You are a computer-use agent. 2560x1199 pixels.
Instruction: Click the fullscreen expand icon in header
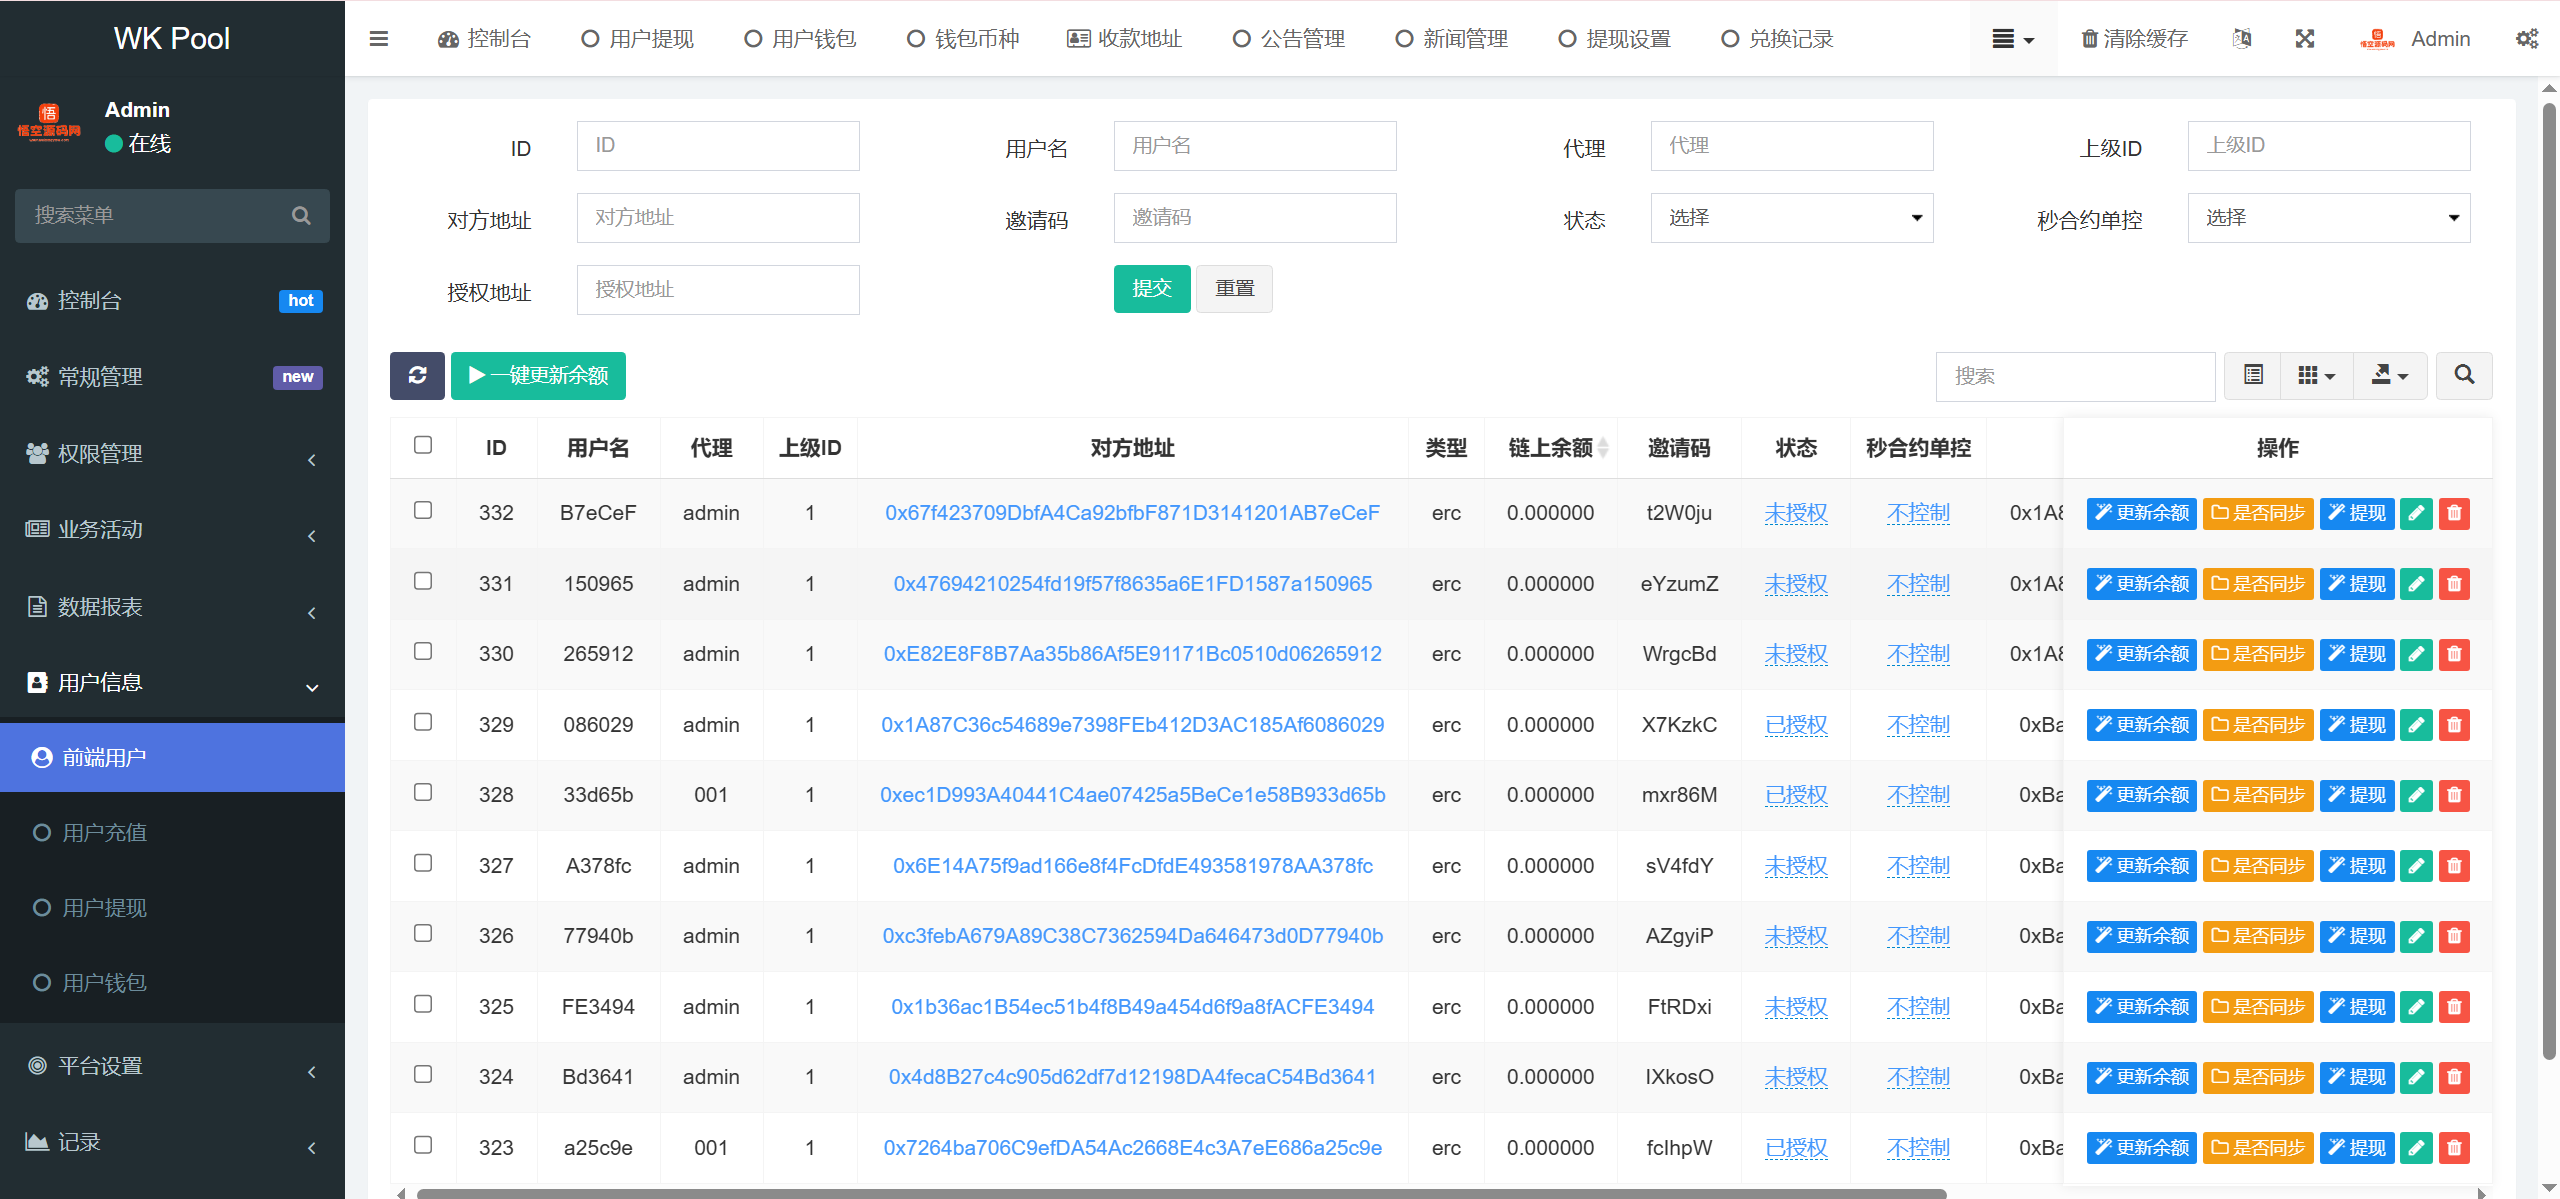2304,39
